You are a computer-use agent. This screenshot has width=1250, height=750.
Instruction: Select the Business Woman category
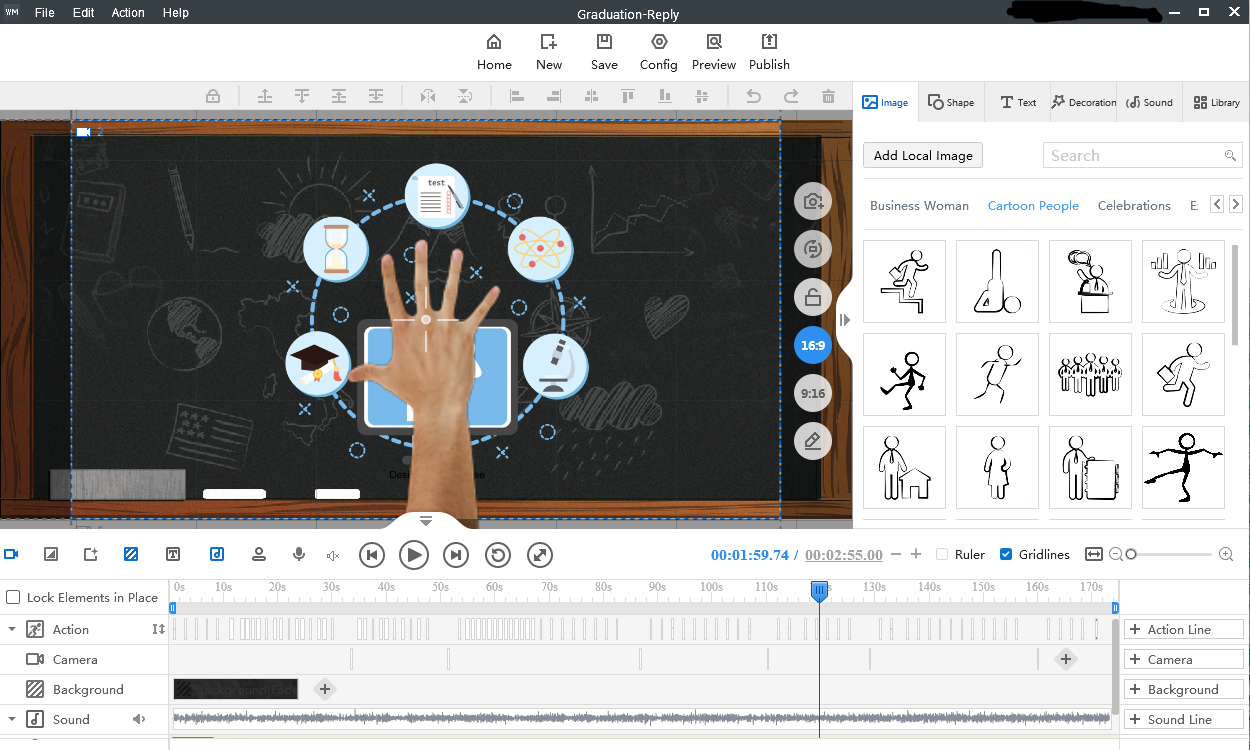919,205
